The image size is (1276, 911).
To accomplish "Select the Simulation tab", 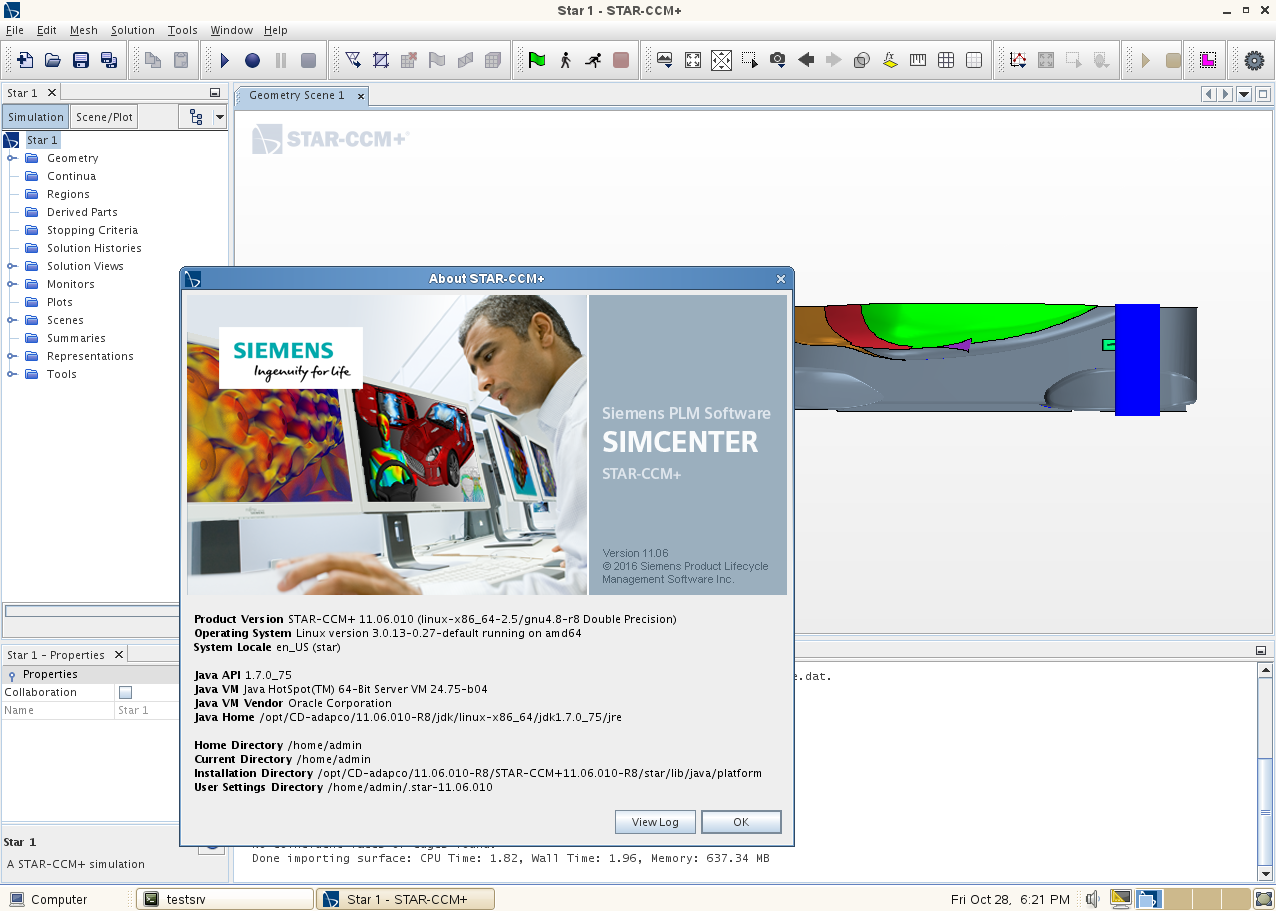I will 36,117.
